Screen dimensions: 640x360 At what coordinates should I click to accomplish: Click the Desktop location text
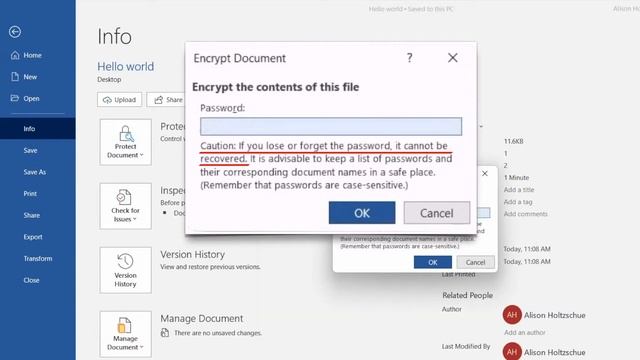pyautogui.click(x=109, y=80)
